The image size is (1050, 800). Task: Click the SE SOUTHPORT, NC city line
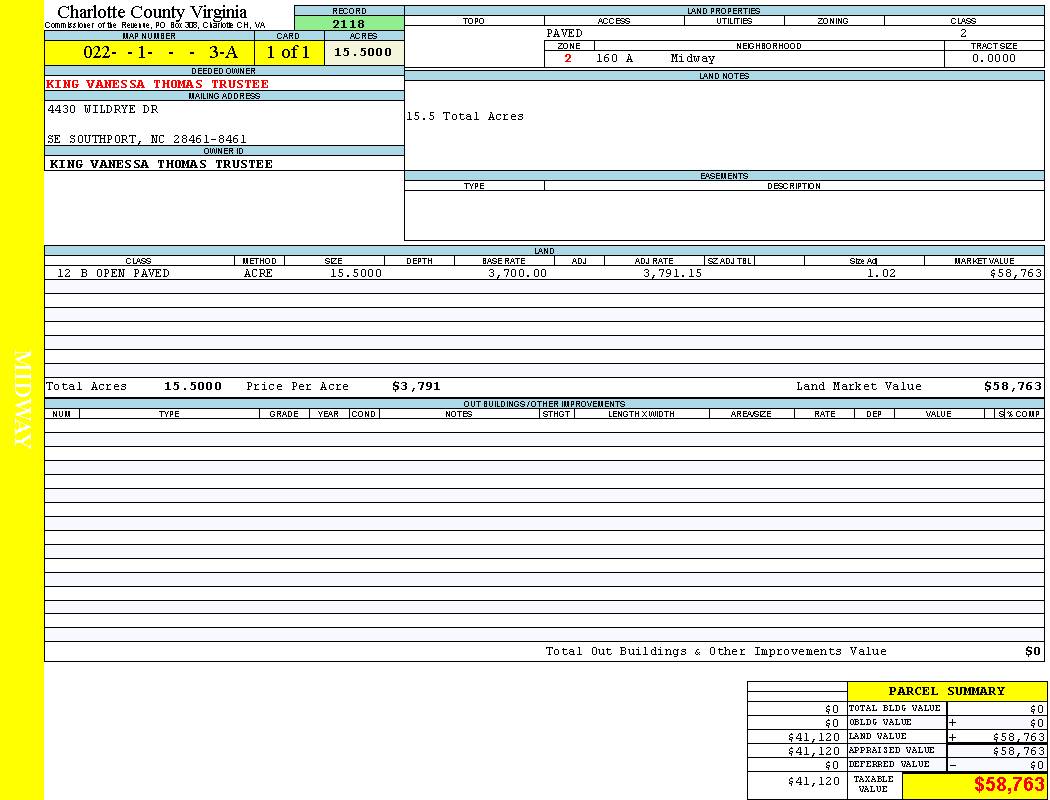[x=147, y=139]
